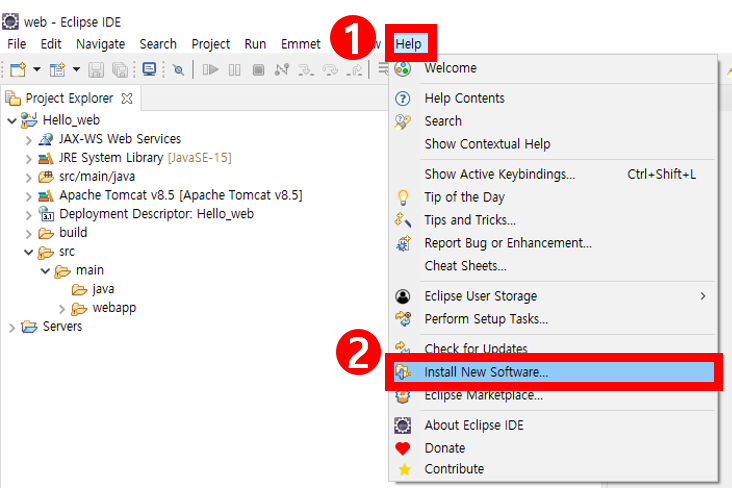Viewport: 732px width, 488px height.
Task: Click the Save All stacked disks icon
Action: [120, 70]
